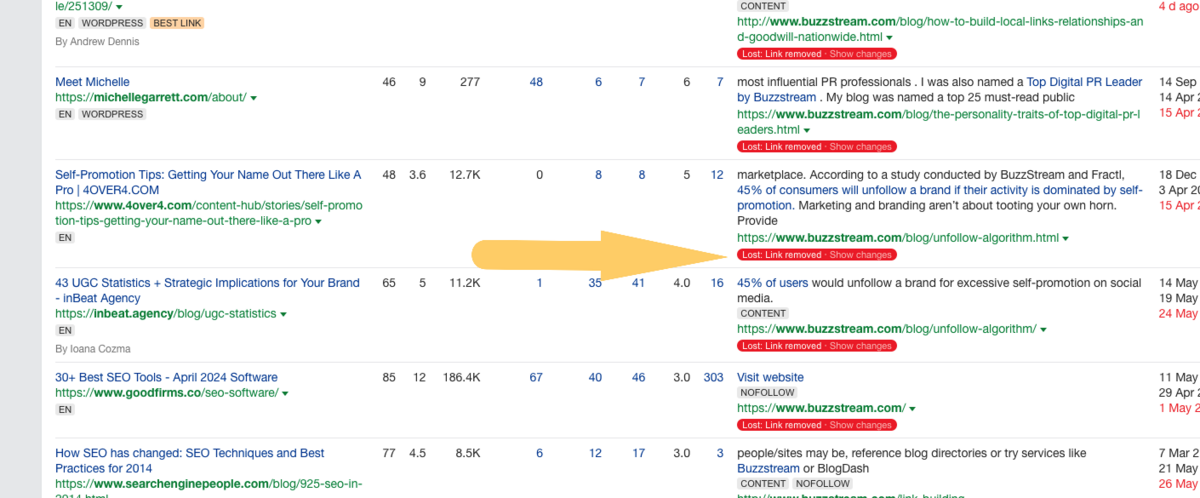
Task: Click blue 16 in 43 UGC Statistics row
Action: point(717,283)
